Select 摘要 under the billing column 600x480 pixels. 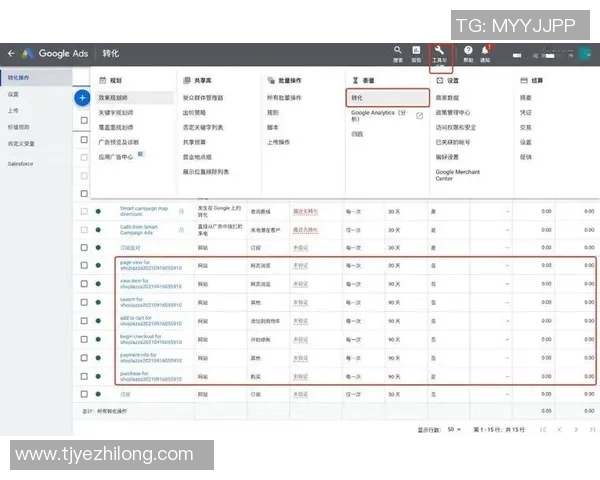pos(526,98)
